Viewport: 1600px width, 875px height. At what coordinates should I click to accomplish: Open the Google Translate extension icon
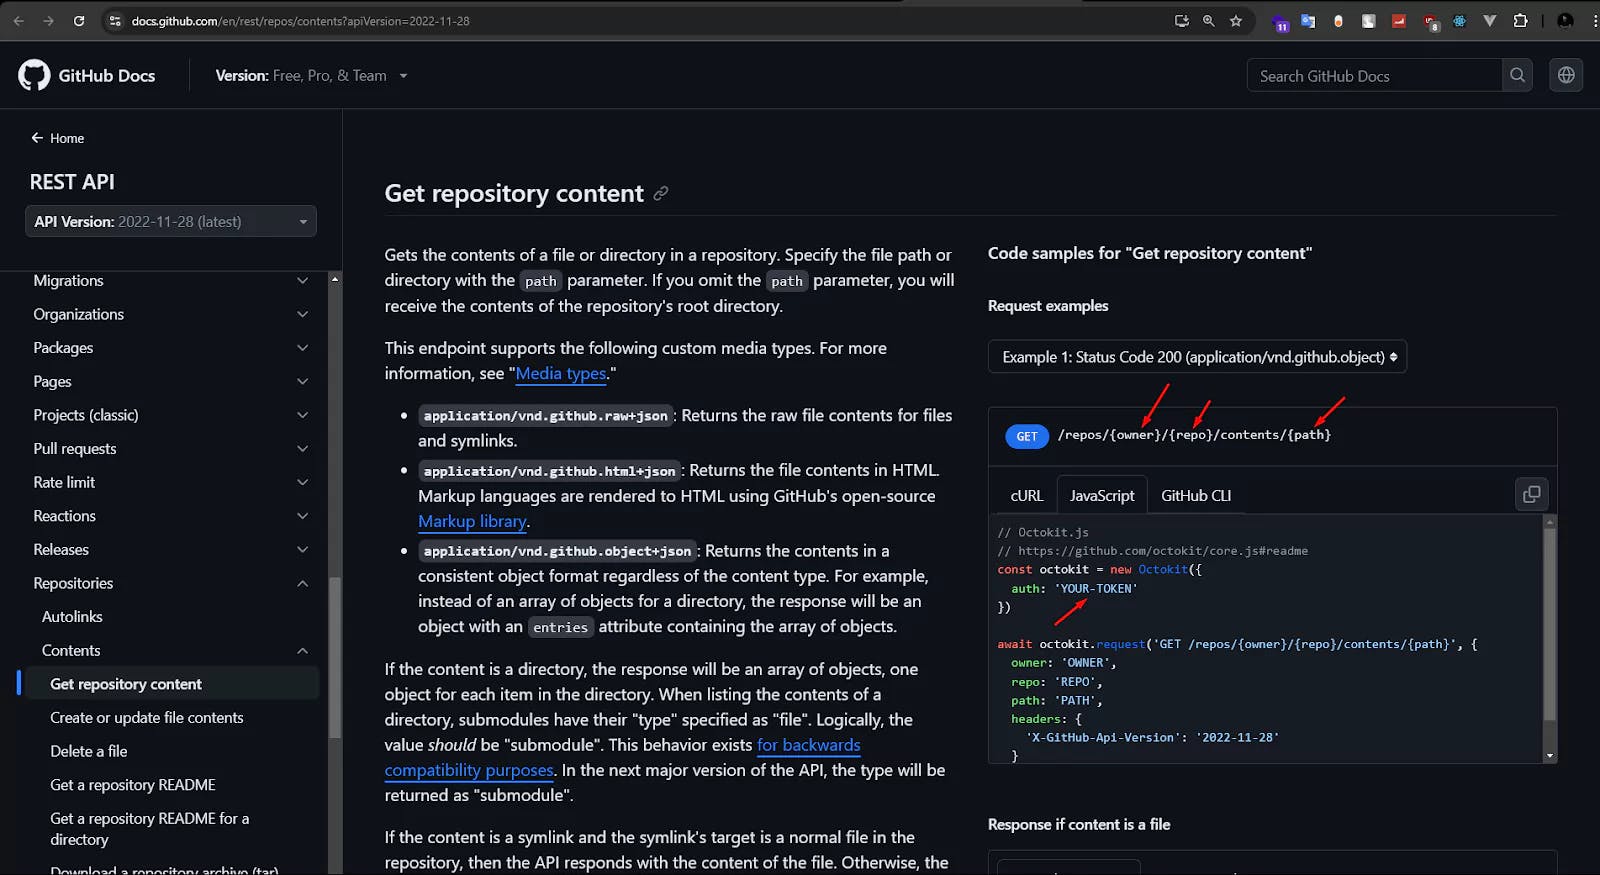(1308, 21)
